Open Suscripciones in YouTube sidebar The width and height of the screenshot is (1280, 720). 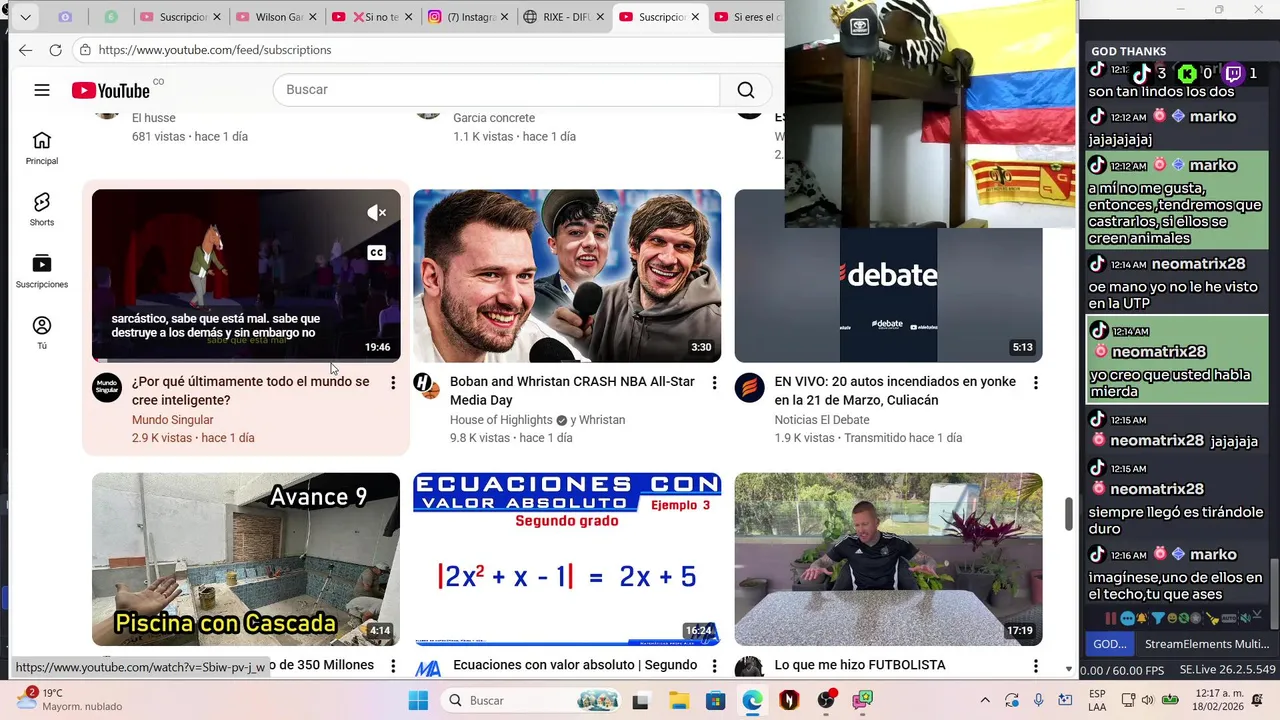(x=42, y=271)
